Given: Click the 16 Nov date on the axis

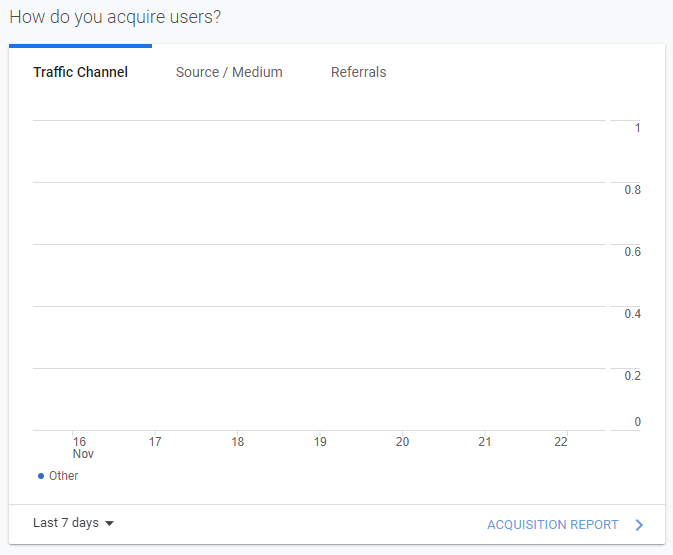Looking at the screenshot, I should [83, 447].
